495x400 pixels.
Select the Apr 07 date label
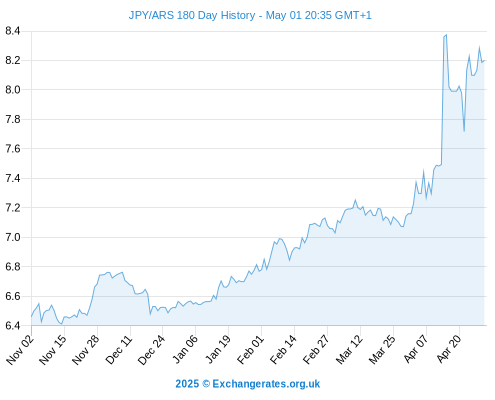click(x=415, y=349)
